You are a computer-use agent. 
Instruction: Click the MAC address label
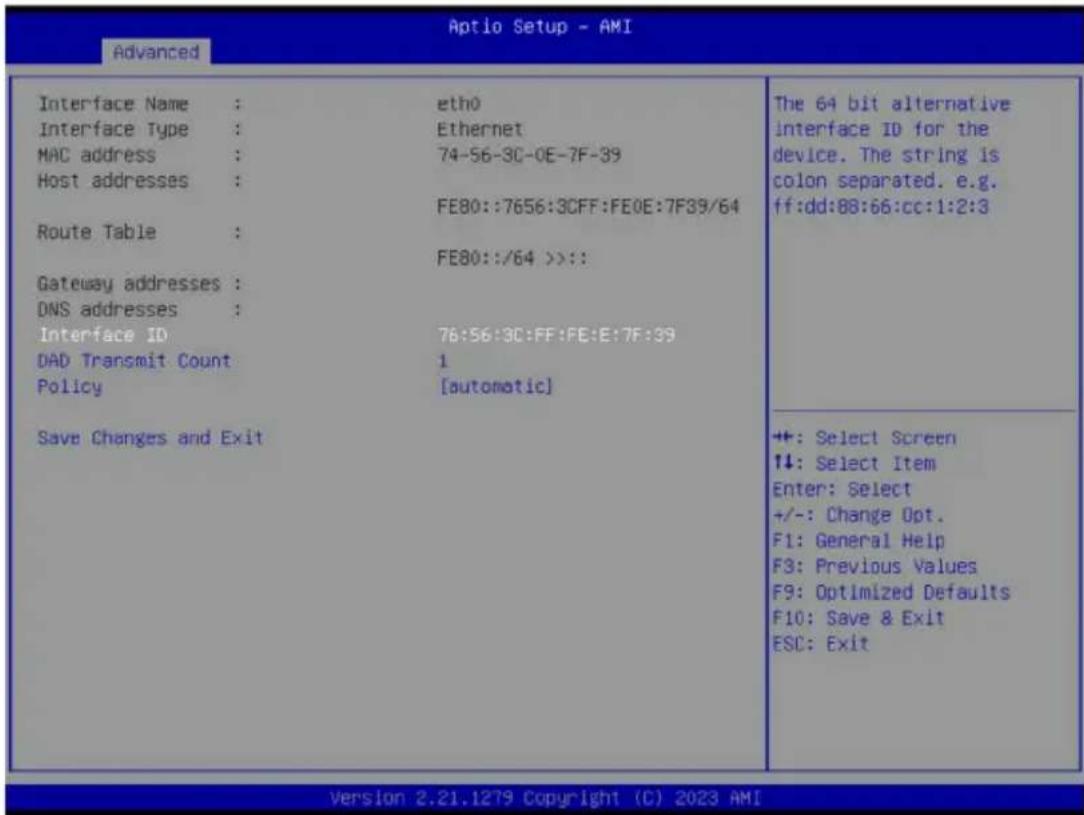pyautogui.click(x=97, y=155)
